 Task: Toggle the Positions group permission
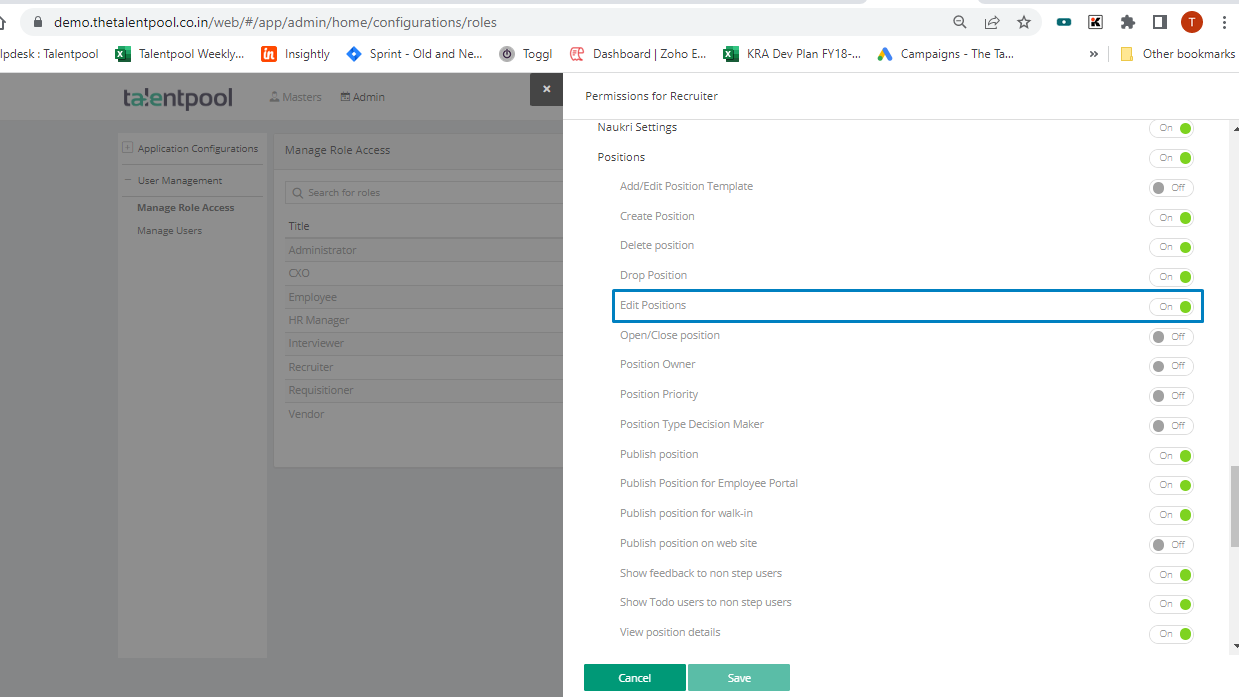tap(1171, 158)
